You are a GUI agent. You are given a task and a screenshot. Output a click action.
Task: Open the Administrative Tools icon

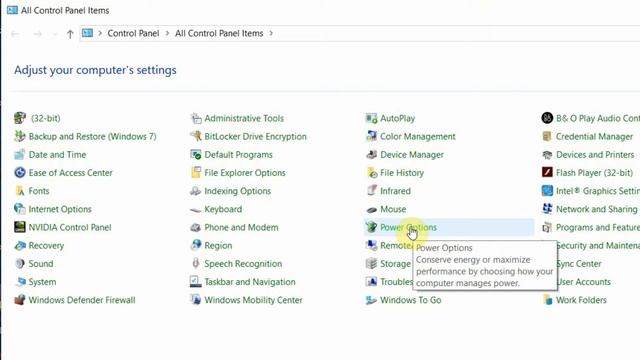point(196,118)
